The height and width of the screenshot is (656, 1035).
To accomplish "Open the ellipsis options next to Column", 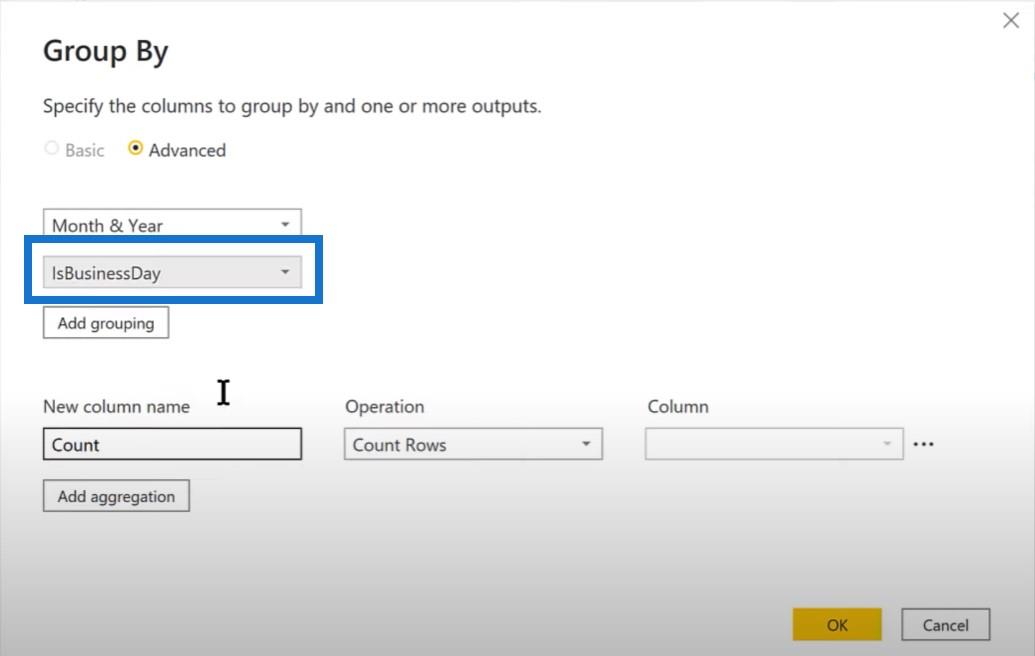I will tap(923, 444).
